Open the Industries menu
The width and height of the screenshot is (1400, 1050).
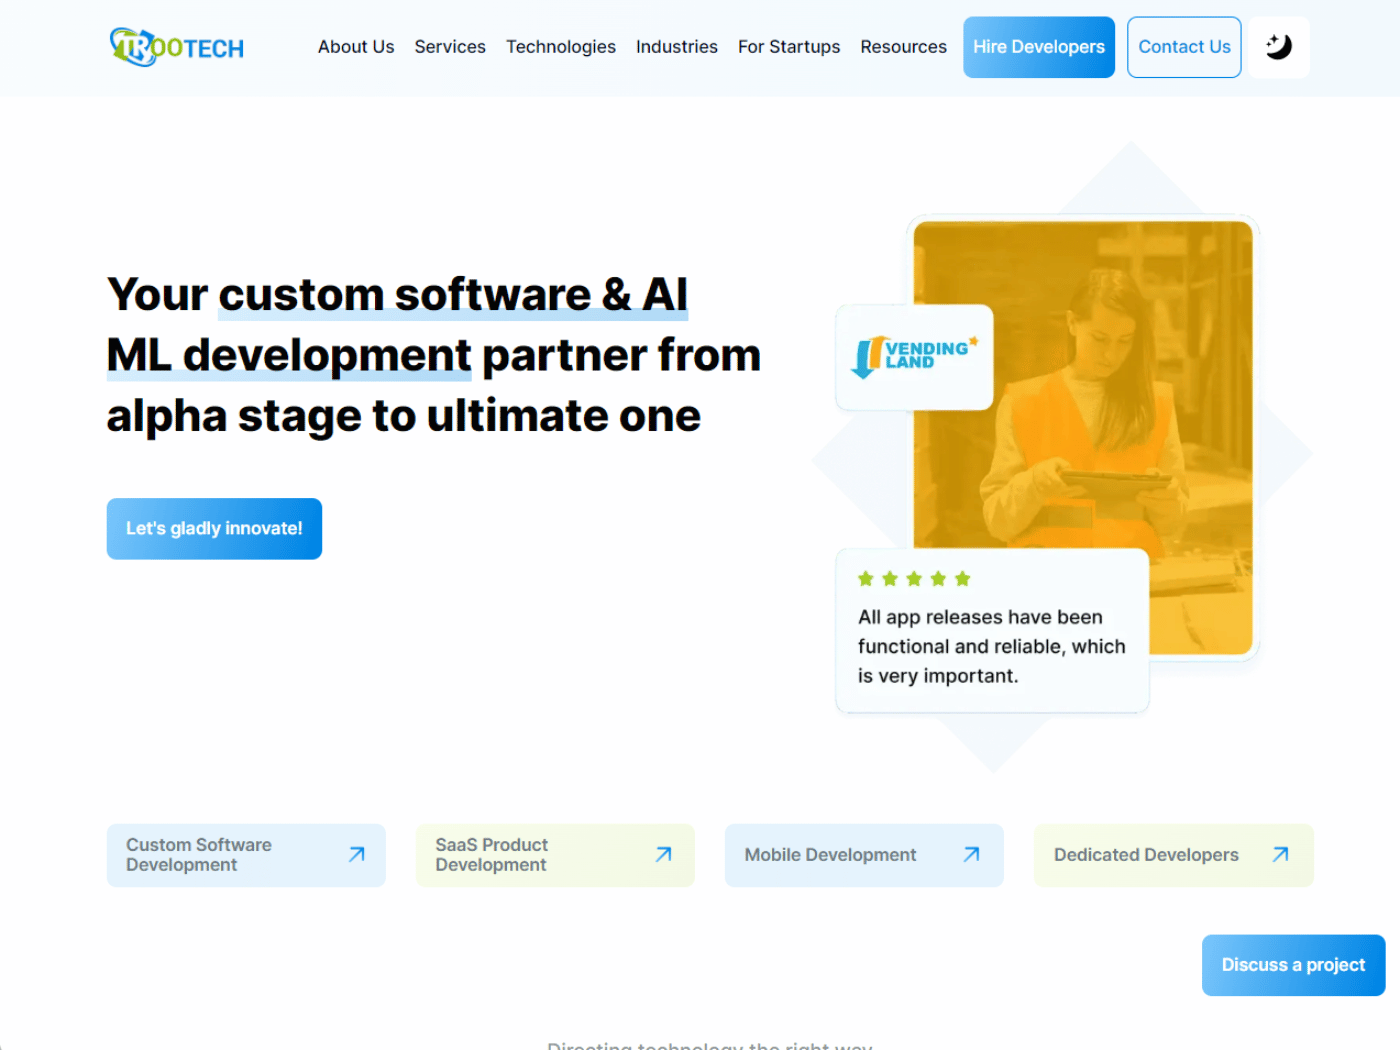click(677, 47)
